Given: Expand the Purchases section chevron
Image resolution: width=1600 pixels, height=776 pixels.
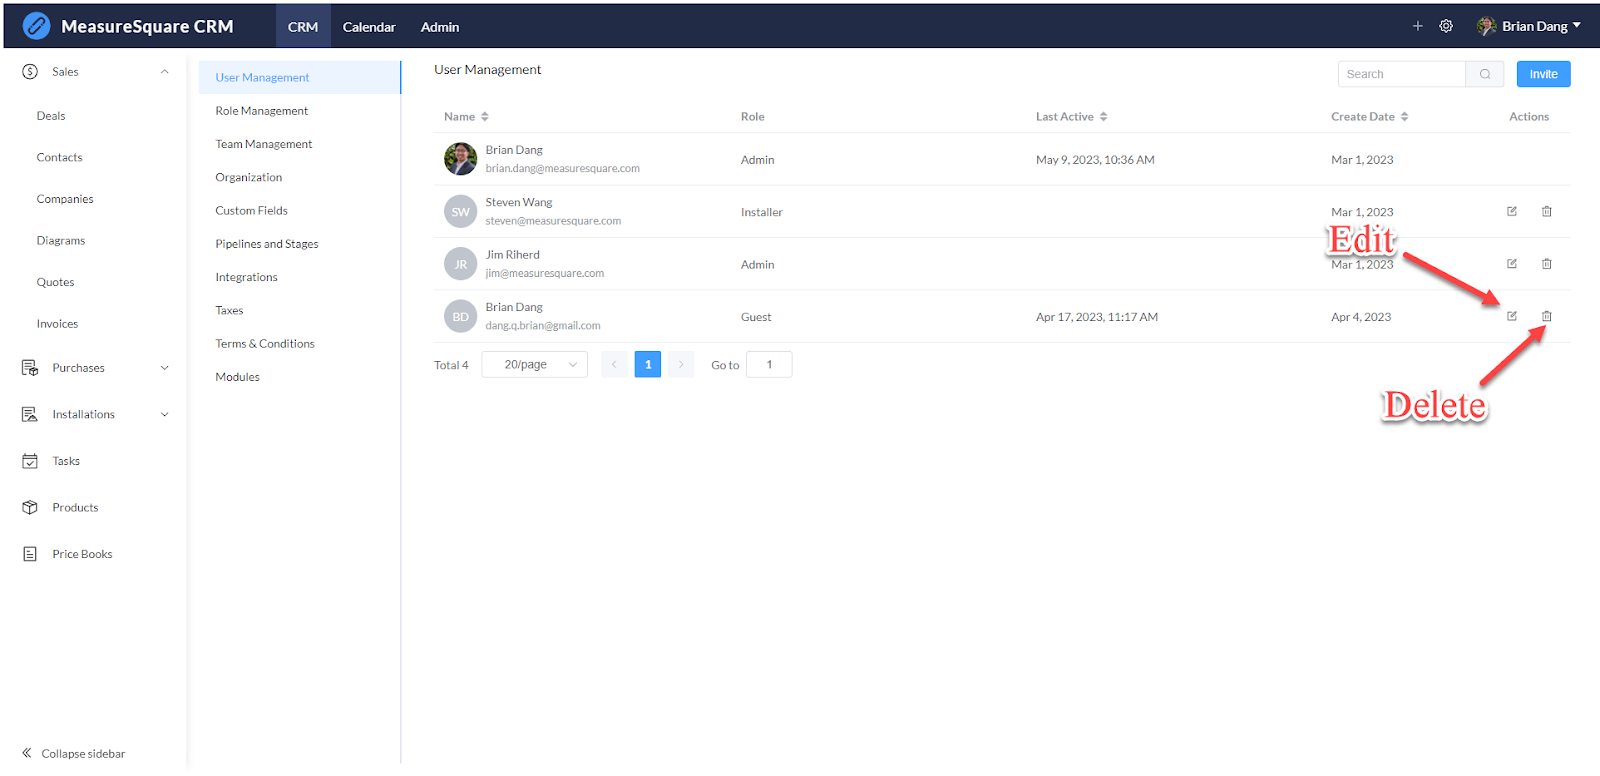Looking at the screenshot, I should (x=164, y=368).
